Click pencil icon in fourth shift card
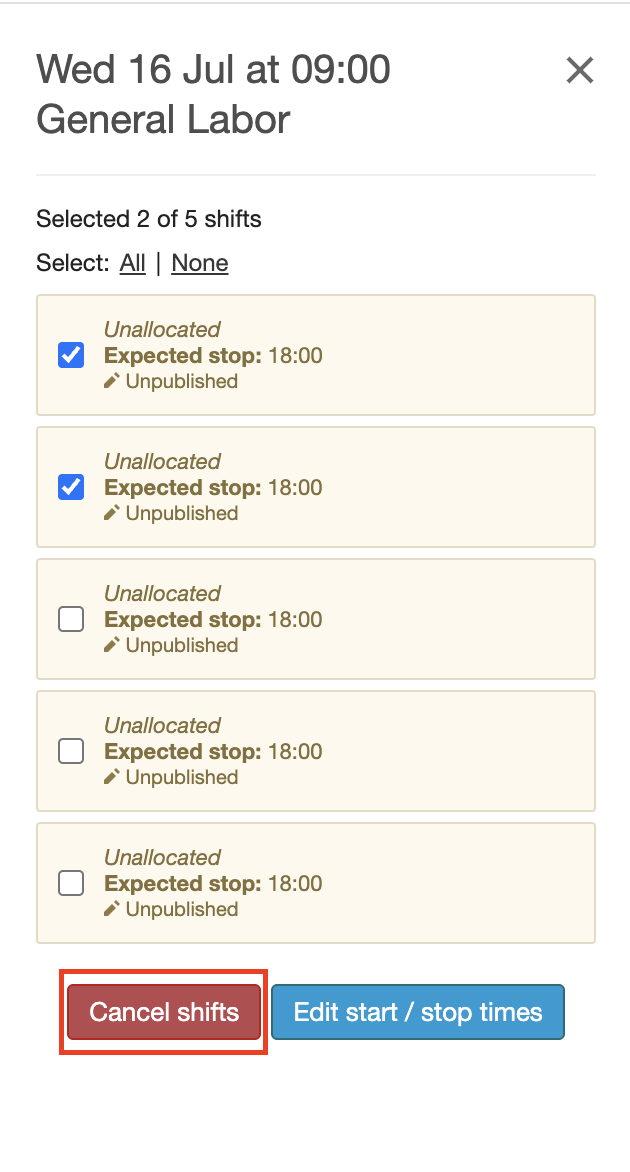 [x=112, y=777]
